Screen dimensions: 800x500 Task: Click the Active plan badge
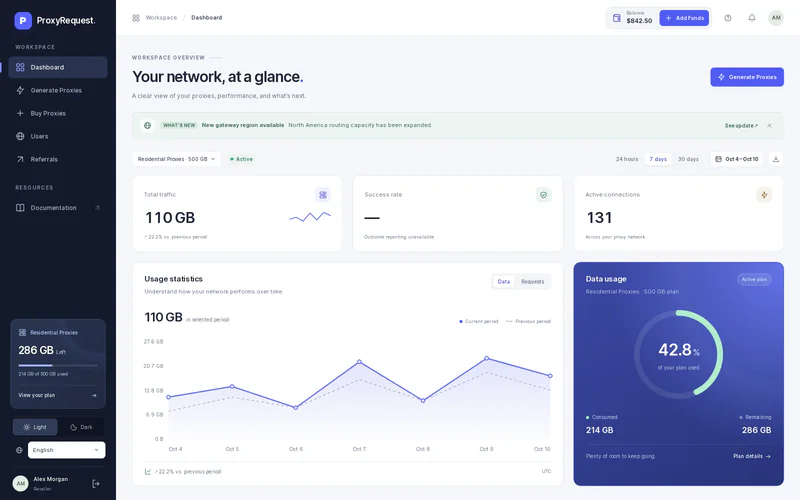point(754,280)
